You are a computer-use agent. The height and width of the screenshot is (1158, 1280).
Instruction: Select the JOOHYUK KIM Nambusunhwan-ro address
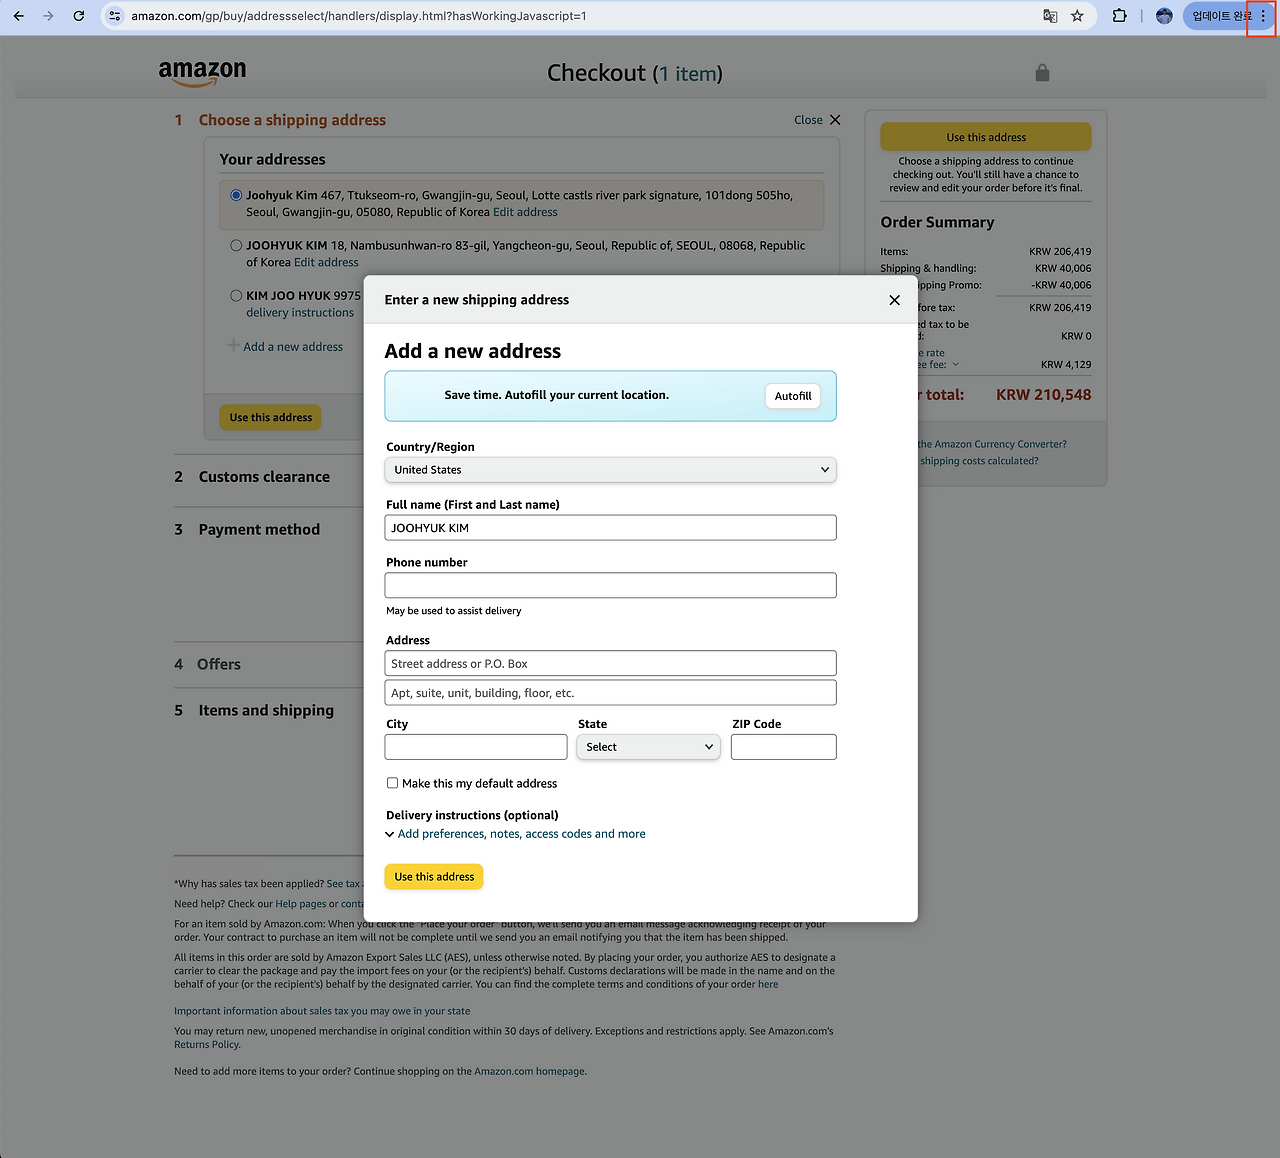pyautogui.click(x=236, y=245)
